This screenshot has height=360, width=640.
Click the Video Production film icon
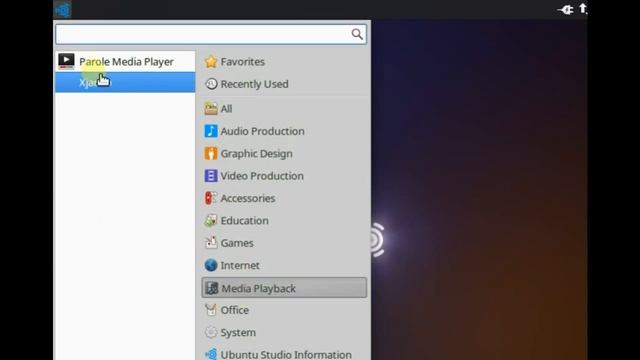tap(211, 176)
